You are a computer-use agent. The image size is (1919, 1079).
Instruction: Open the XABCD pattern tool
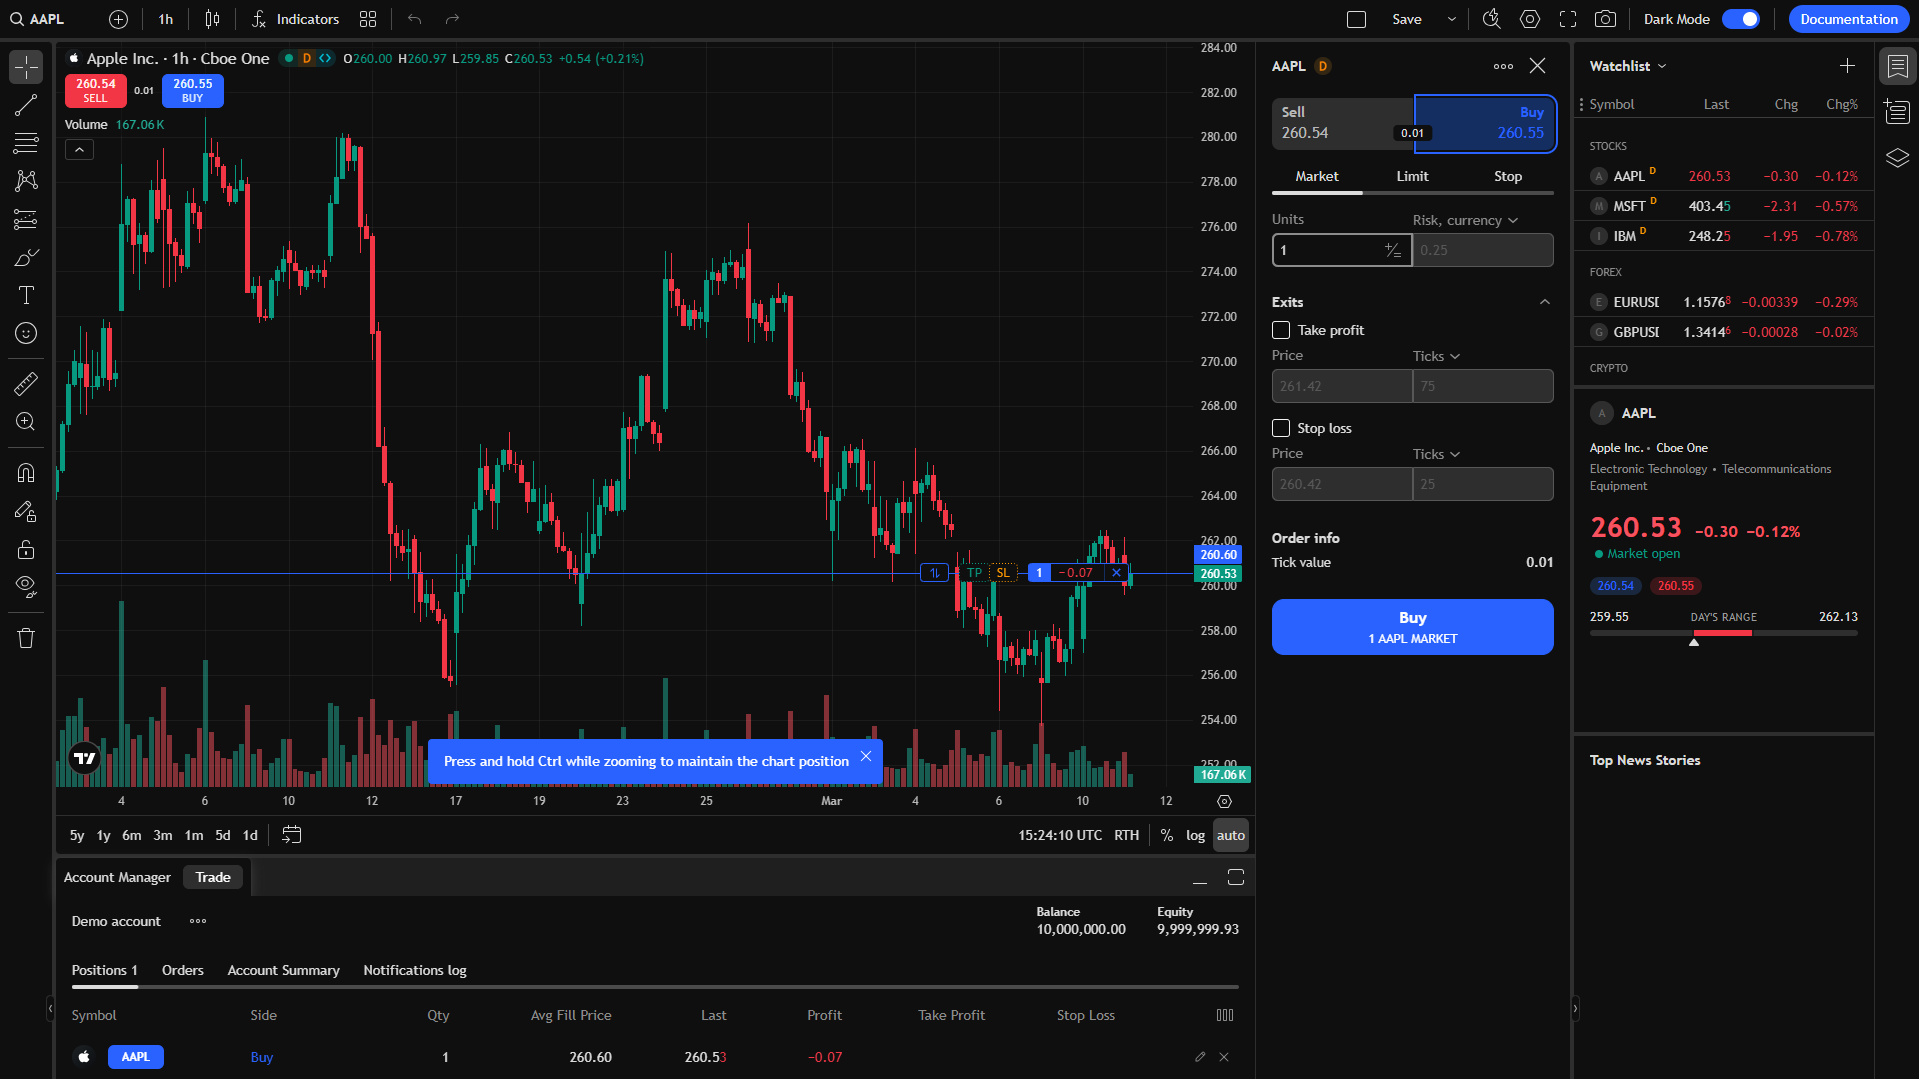(25, 181)
